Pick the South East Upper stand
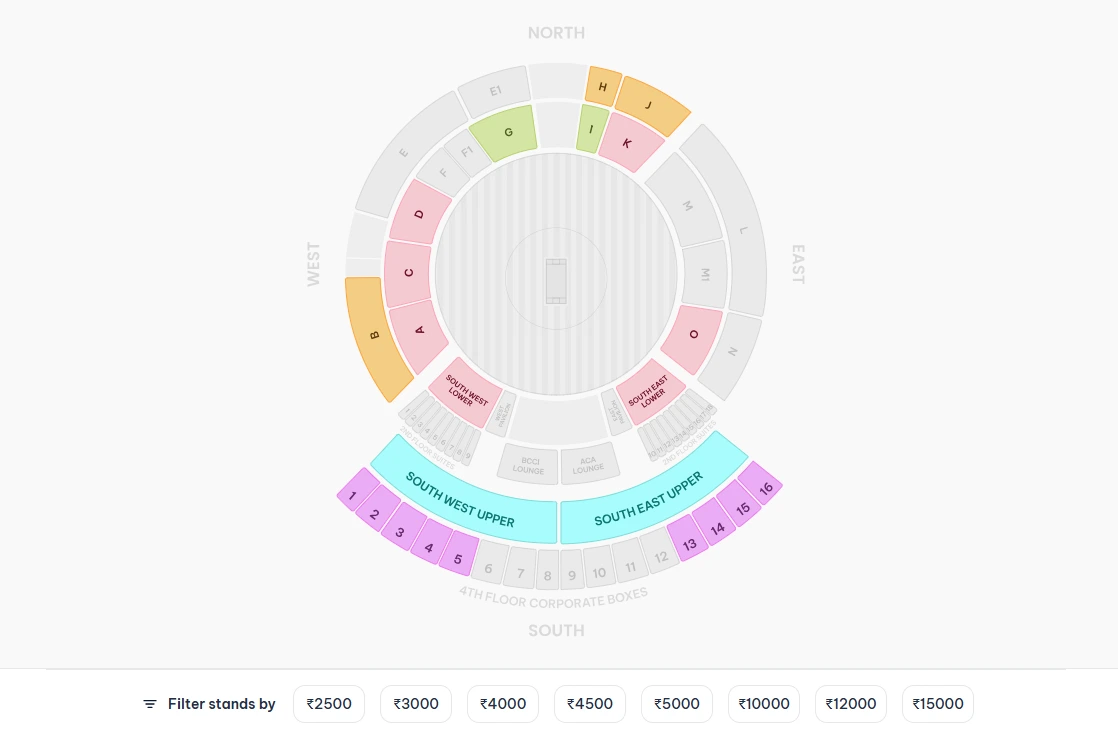The width and height of the screenshot is (1118, 732). click(x=649, y=498)
